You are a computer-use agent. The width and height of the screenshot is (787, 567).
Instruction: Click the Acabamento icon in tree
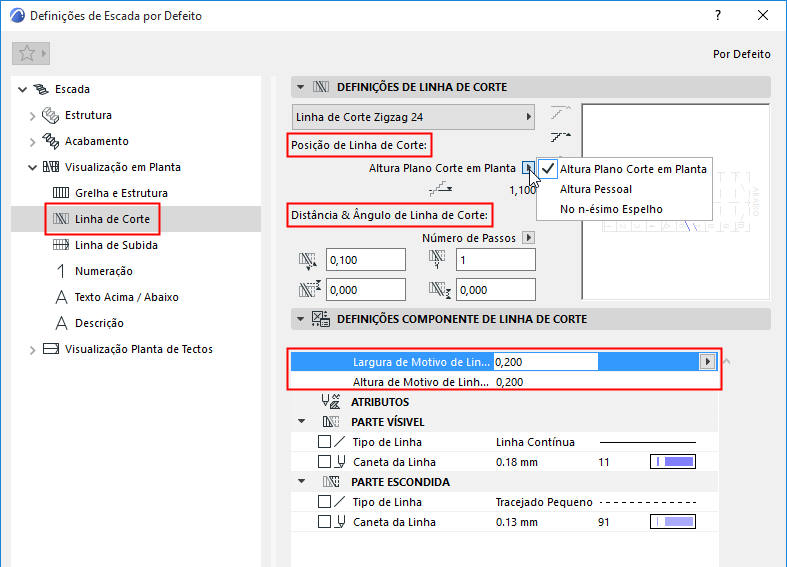click(x=50, y=141)
